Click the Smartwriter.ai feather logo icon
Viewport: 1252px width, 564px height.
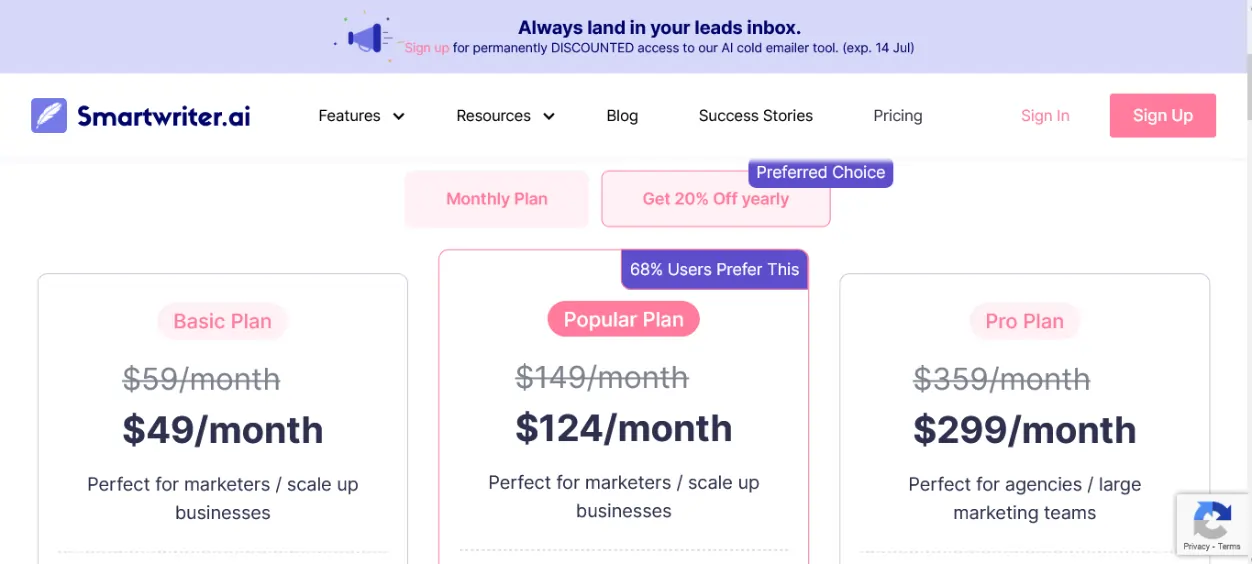point(49,116)
